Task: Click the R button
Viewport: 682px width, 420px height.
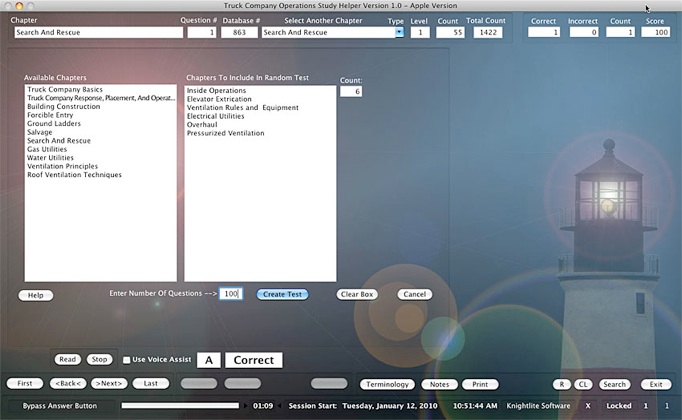Action: tap(562, 384)
